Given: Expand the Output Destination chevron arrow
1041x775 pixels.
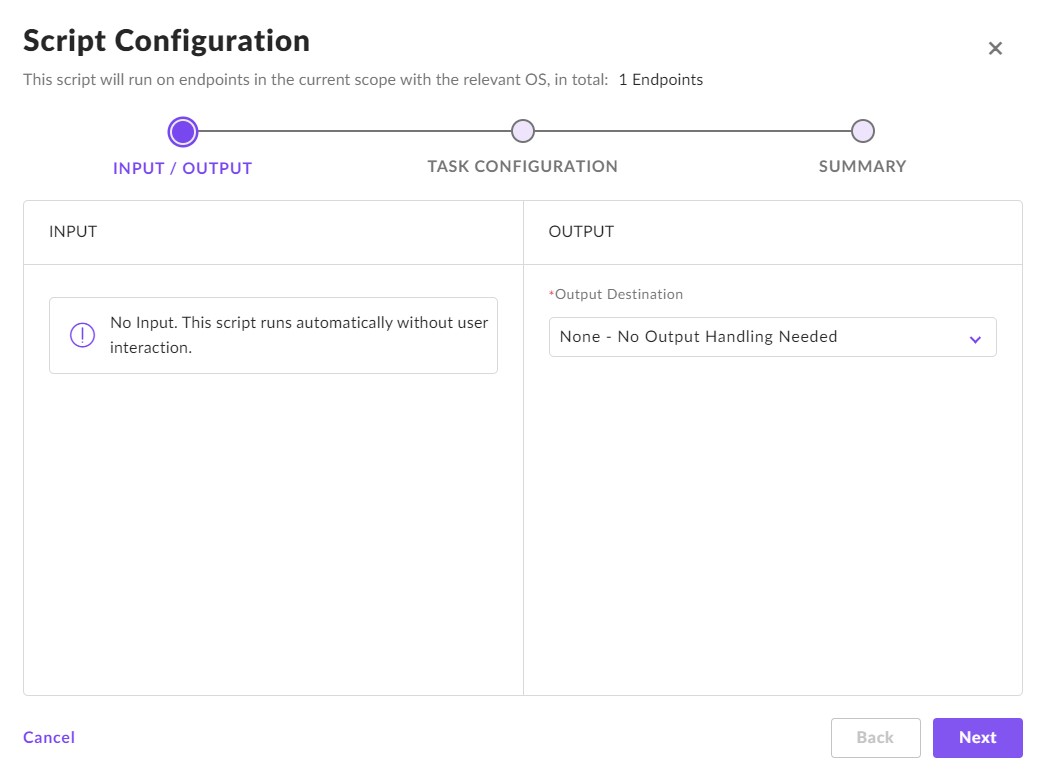Looking at the screenshot, I should tap(975, 338).
